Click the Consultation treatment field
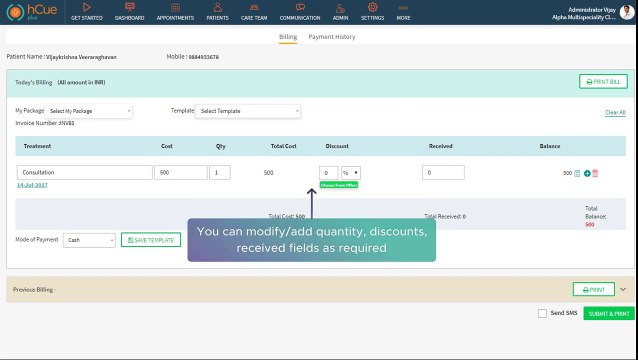The image size is (638, 360). click(x=85, y=172)
